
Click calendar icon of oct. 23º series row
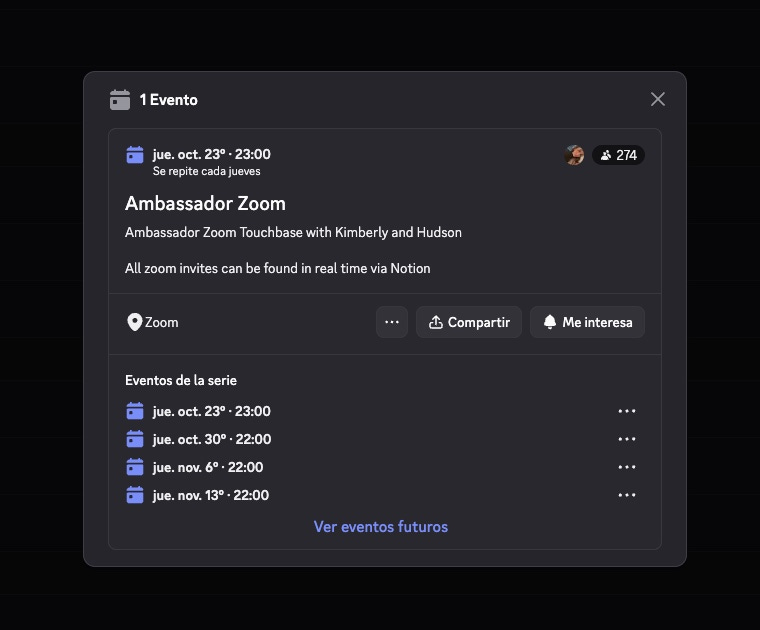click(x=135, y=411)
